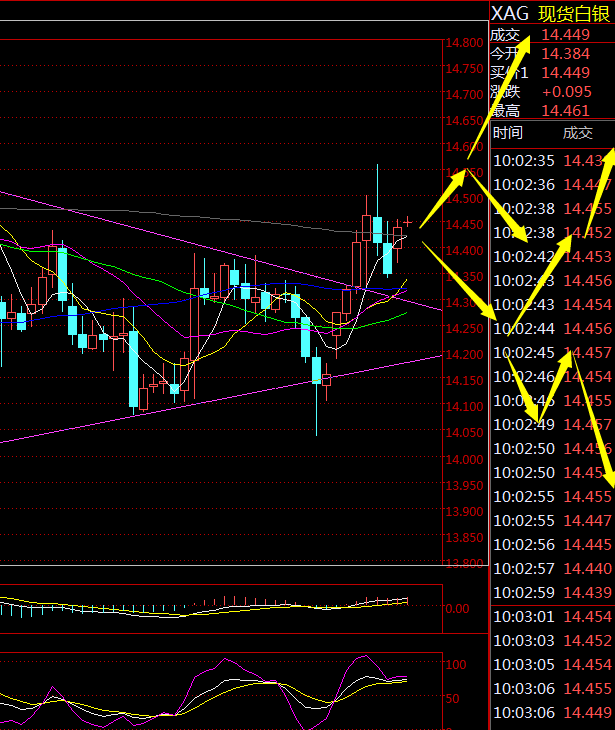Screen dimensions: 615x730
Task: Click the tick row at 10:02:57
Action: [553, 568]
